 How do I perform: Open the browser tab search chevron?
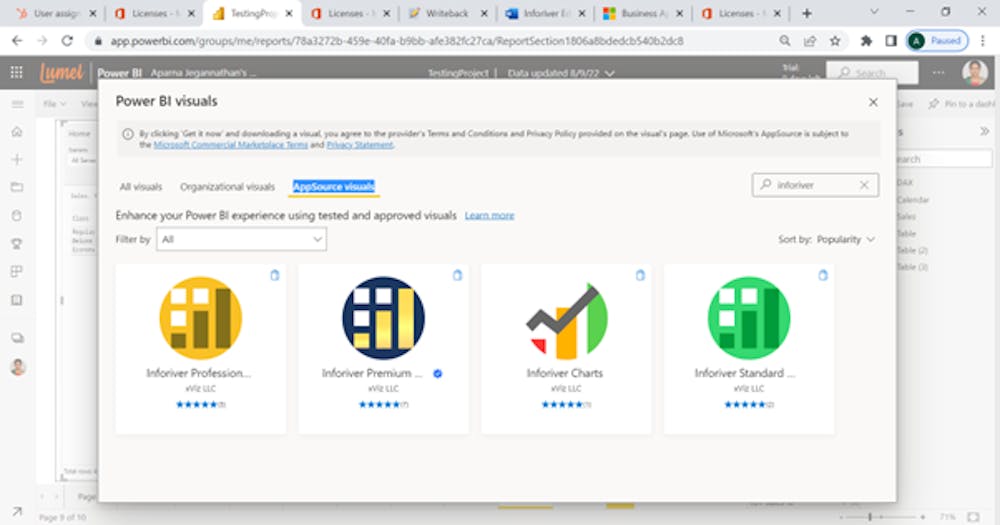tap(874, 12)
